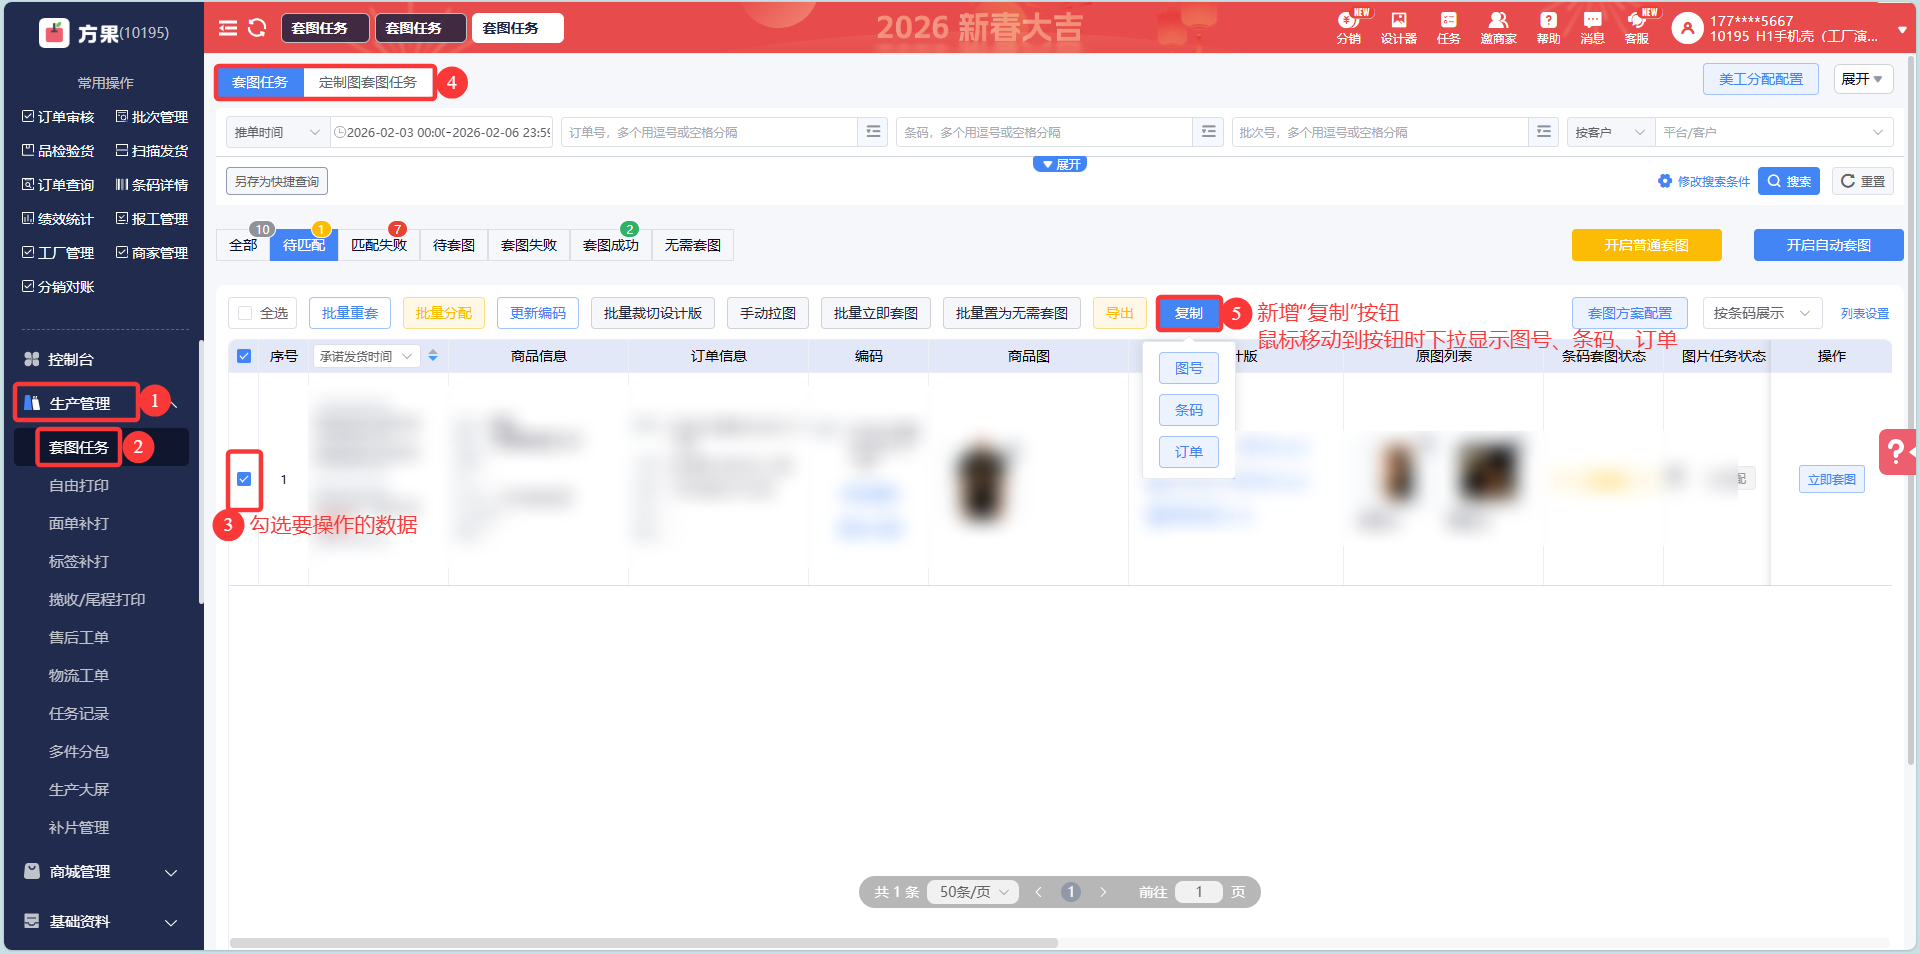Open 报工管理 in common operations
The height and width of the screenshot is (954, 1920).
[152, 219]
